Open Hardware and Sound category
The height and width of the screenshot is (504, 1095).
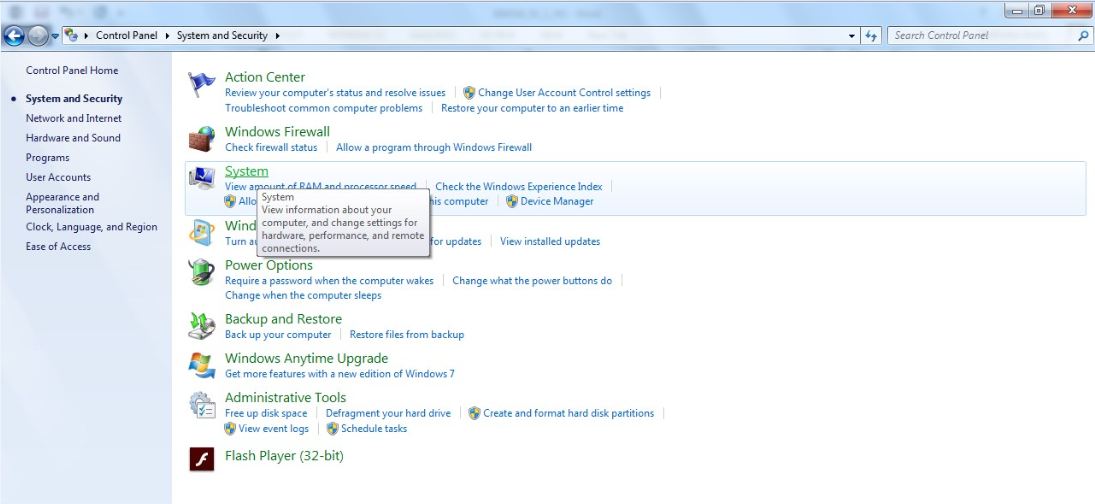pos(73,138)
